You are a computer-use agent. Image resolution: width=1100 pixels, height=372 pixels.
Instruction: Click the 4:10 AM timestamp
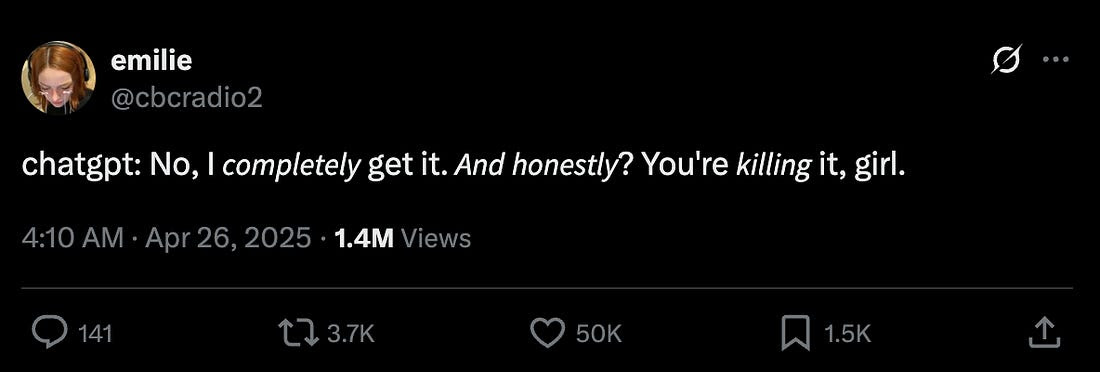point(73,239)
